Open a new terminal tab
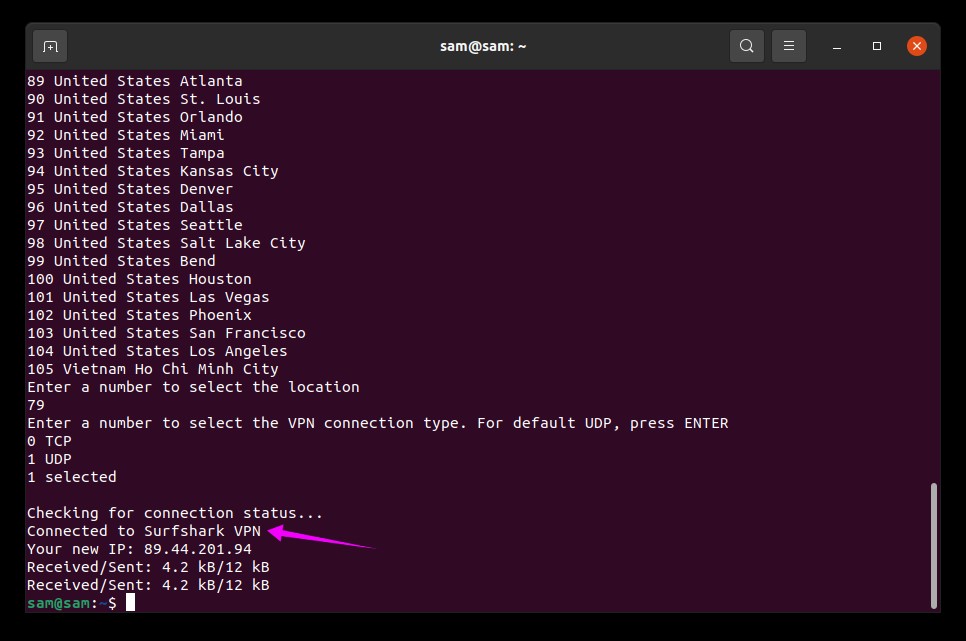This screenshot has height=641, width=966. point(50,46)
